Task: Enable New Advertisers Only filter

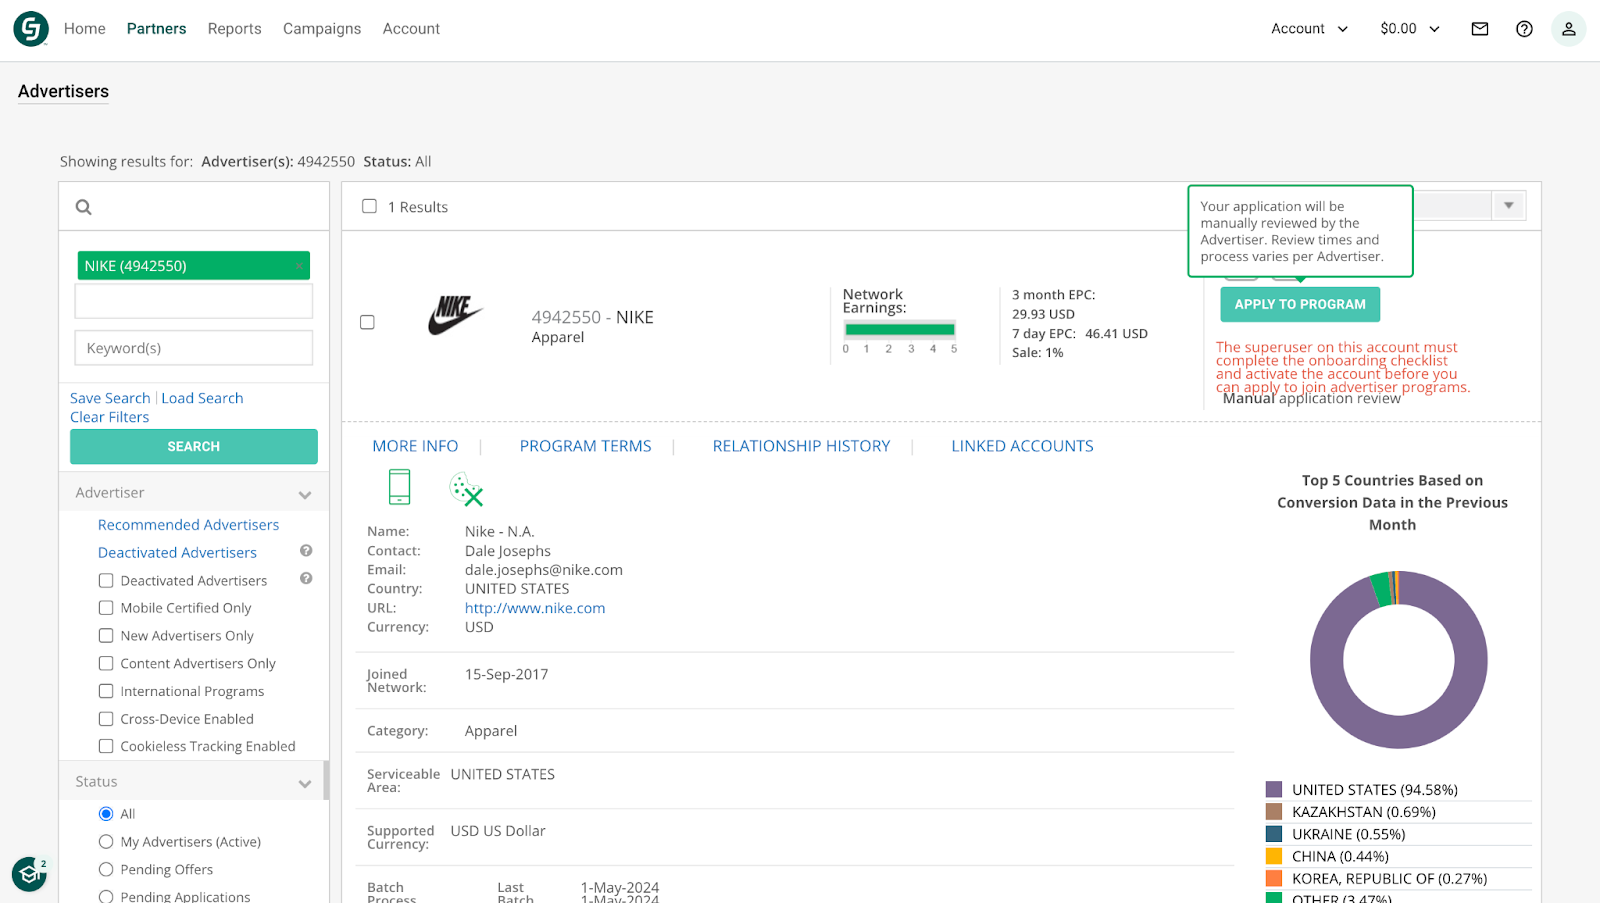Action: pos(106,636)
